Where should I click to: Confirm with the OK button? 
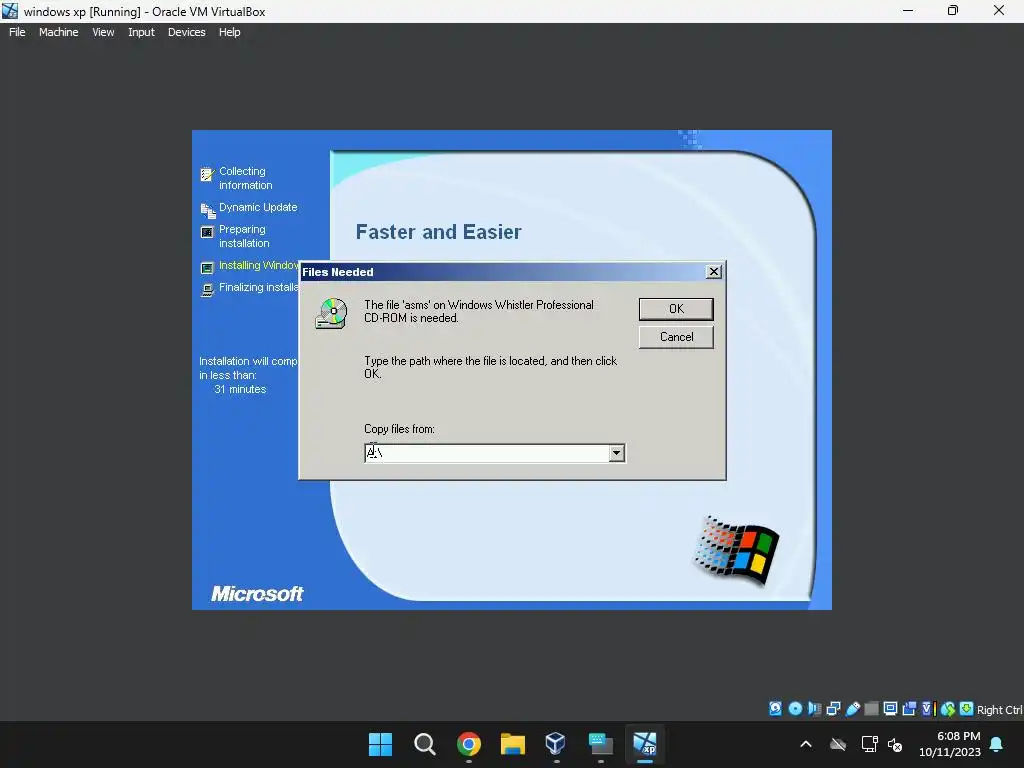pyautogui.click(x=676, y=309)
